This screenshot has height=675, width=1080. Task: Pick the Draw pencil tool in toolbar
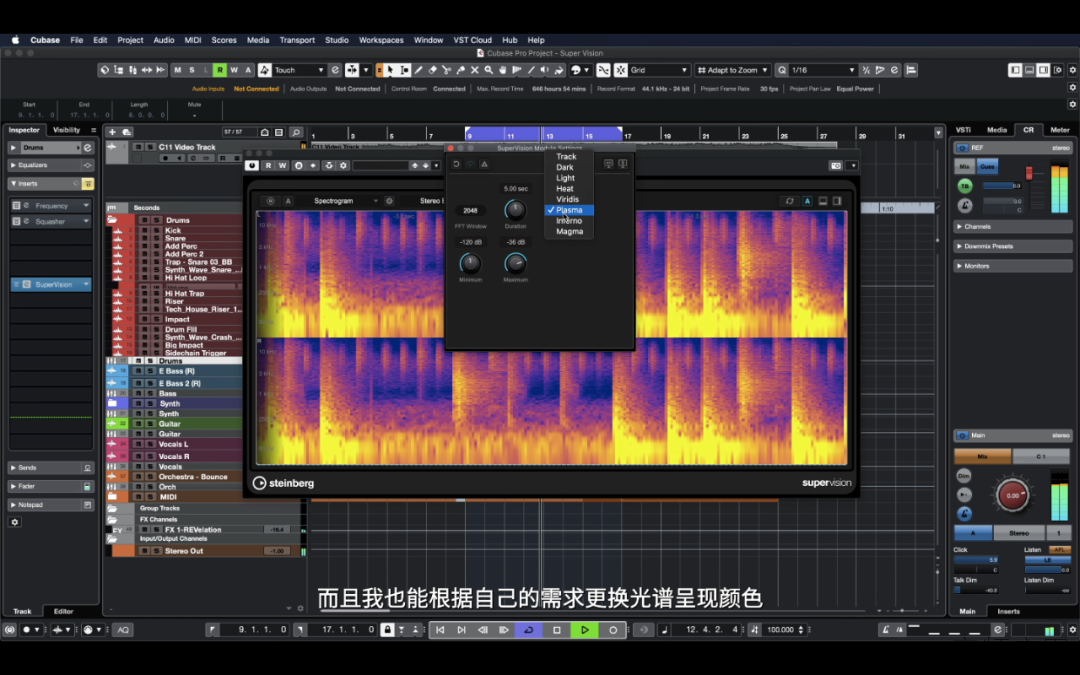(418, 70)
